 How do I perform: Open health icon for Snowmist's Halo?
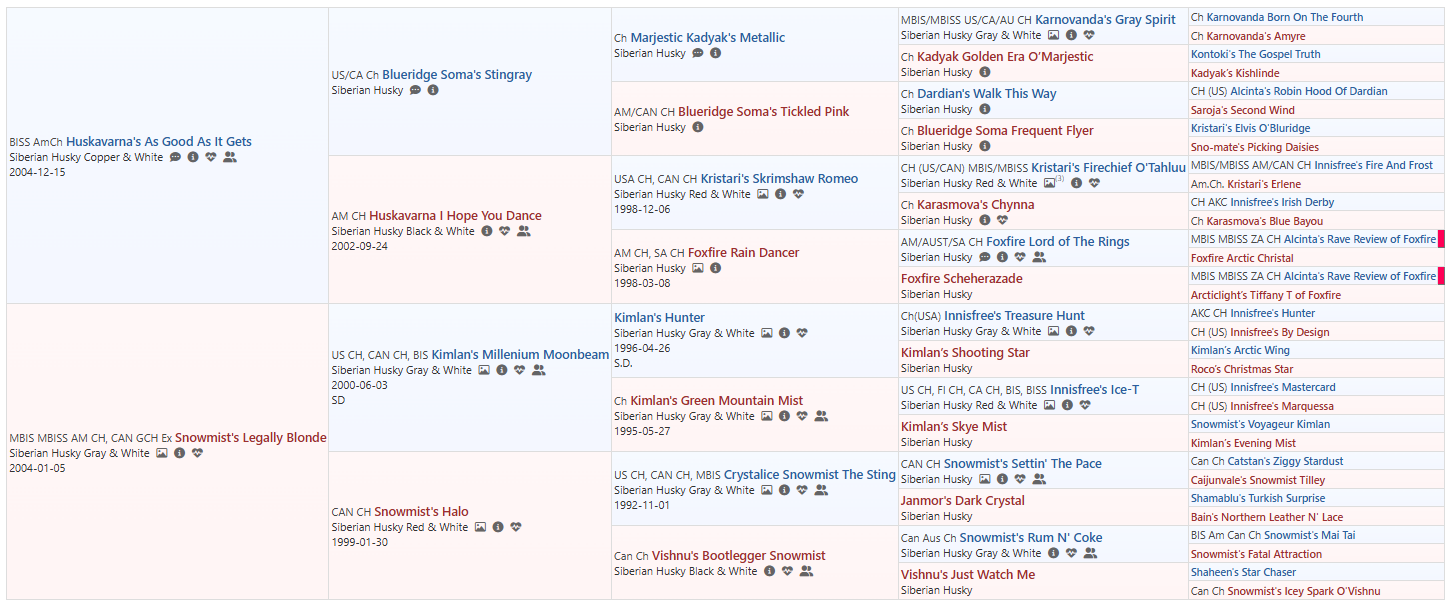coord(514,527)
